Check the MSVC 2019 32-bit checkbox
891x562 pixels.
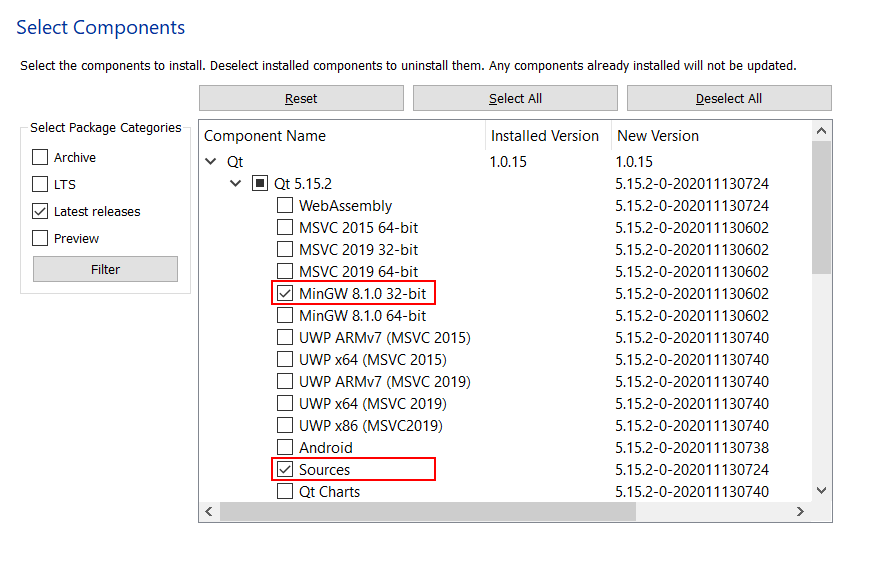click(x=285, y=249)
